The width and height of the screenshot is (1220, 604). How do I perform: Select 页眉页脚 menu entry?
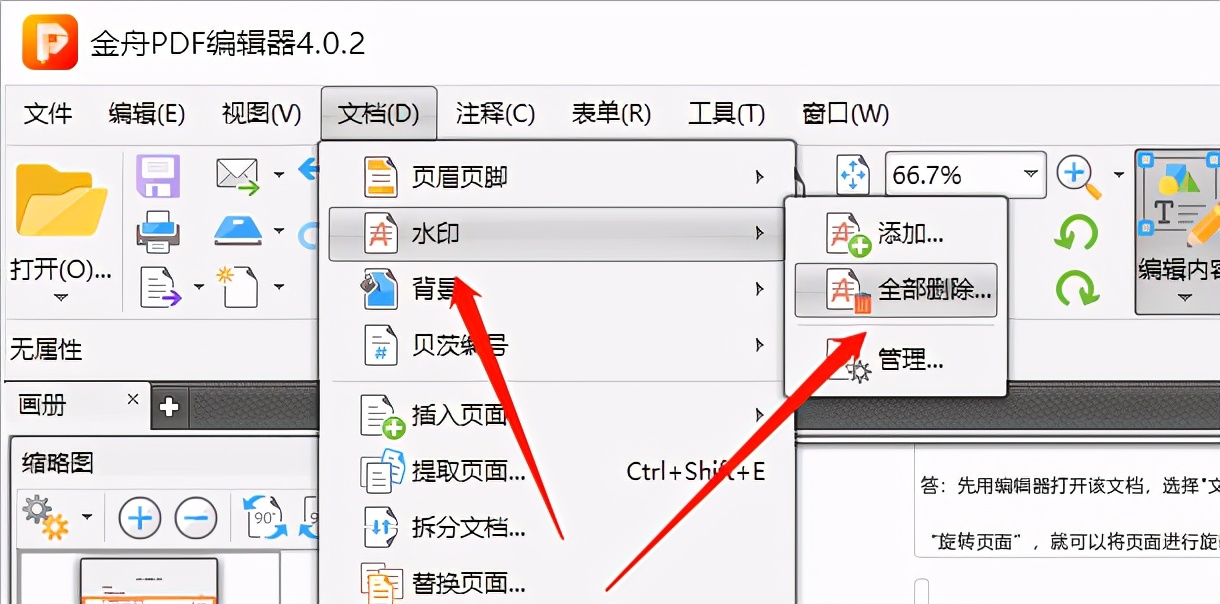tap(557, 177)
